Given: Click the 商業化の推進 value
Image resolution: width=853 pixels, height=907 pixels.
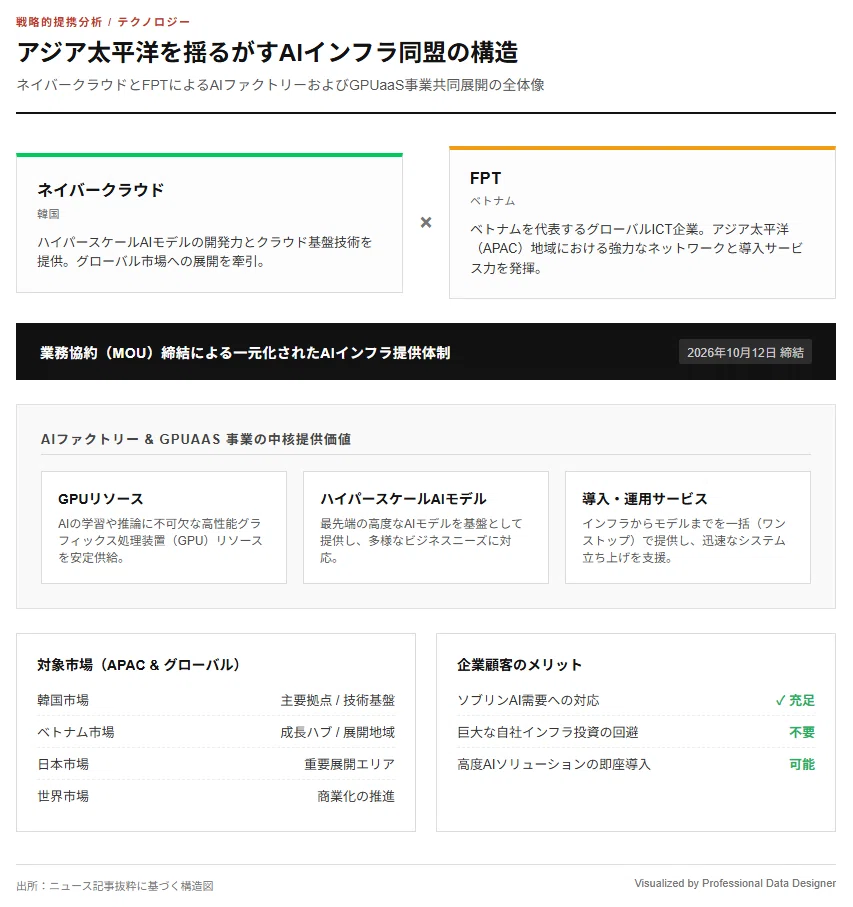Looking at the screenshot, I should (356, 796).
